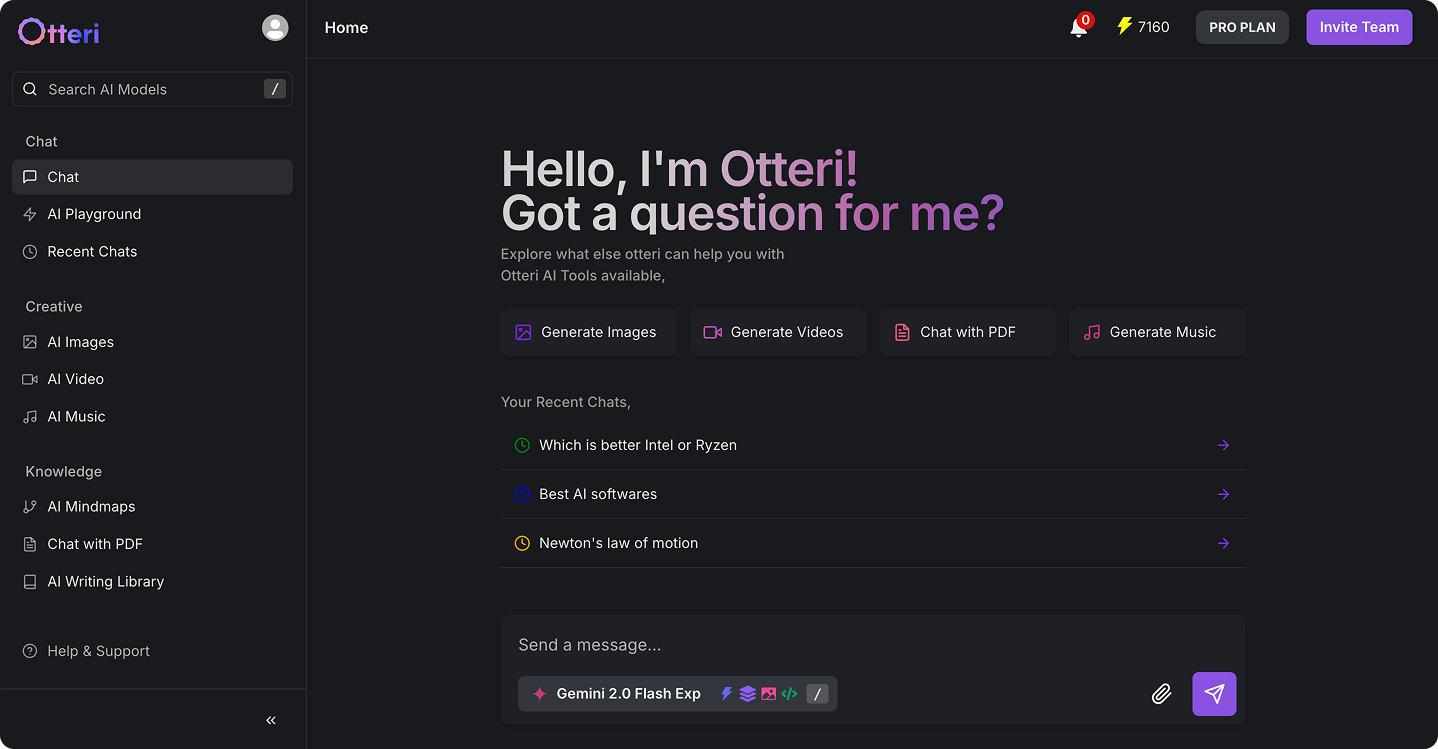Send a message with the send icon

(x=1214, y=693)
